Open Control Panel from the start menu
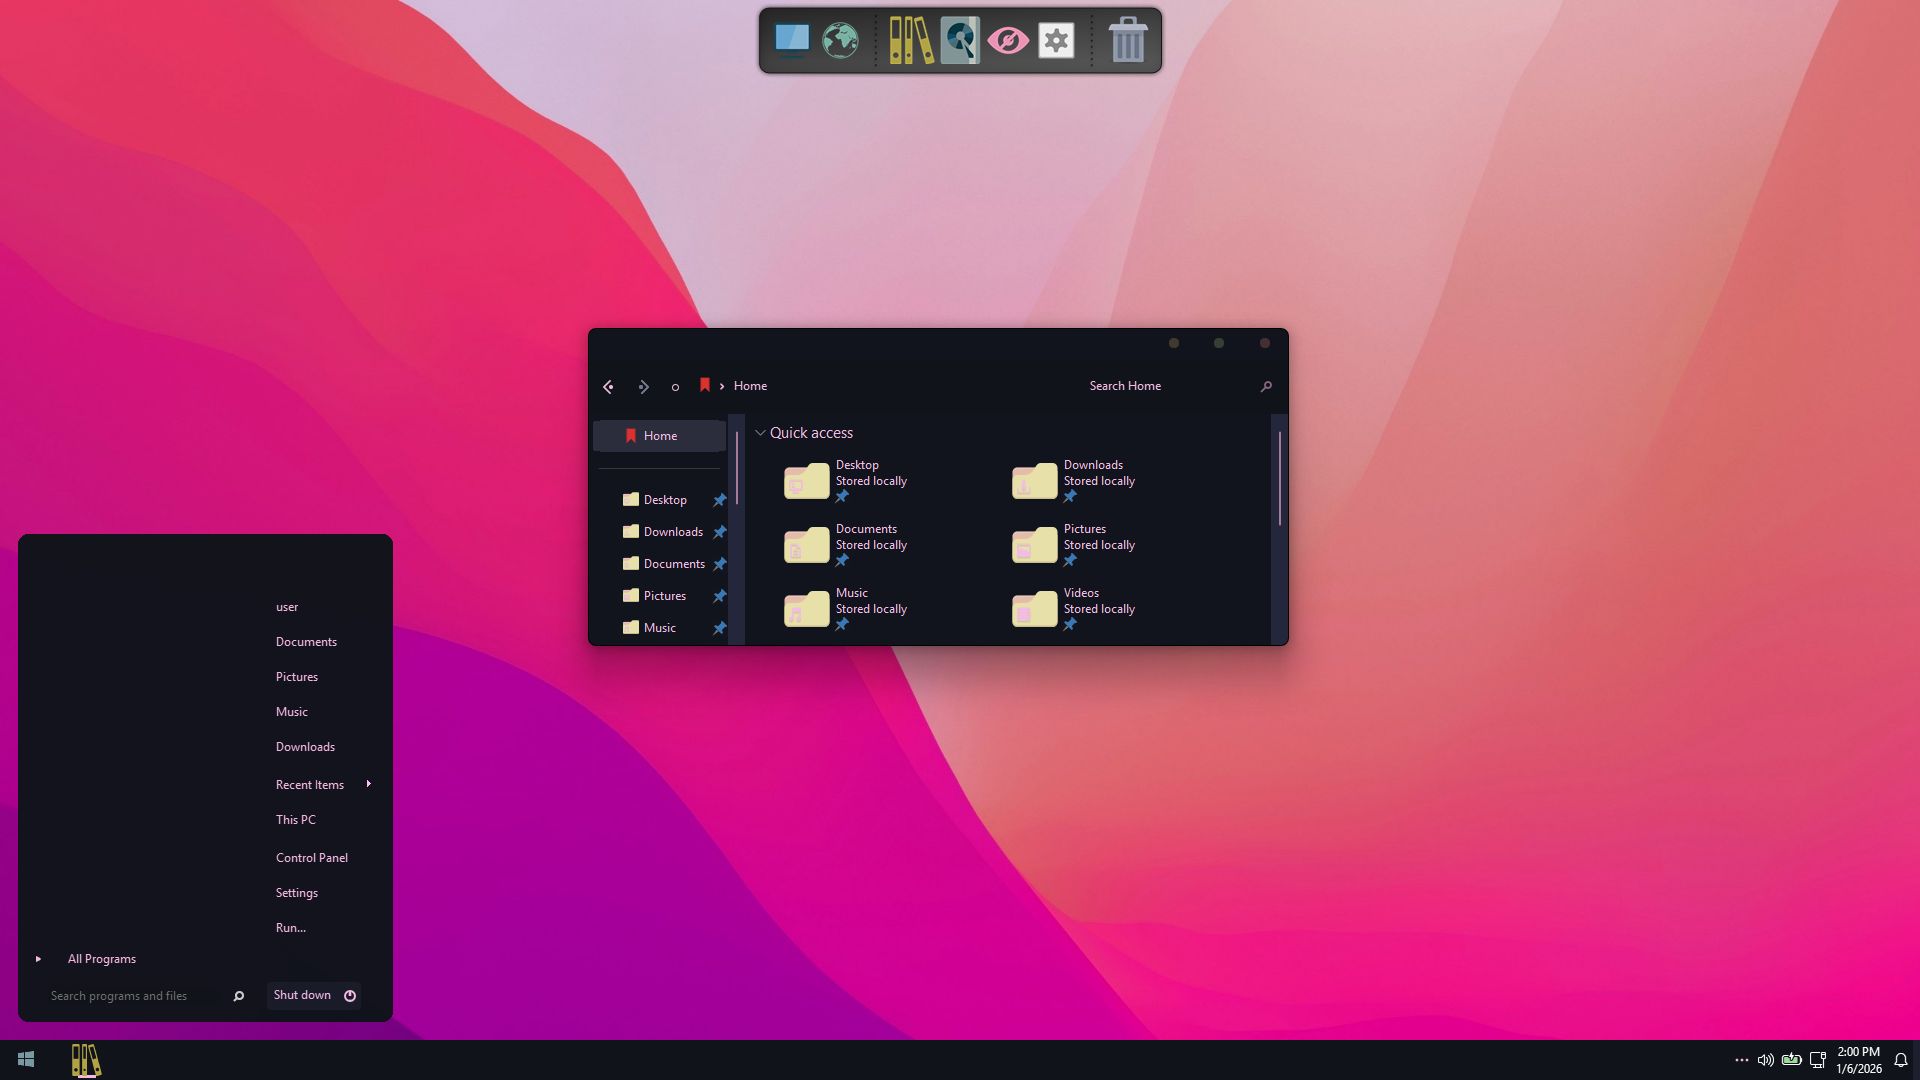 click(312, 858)
